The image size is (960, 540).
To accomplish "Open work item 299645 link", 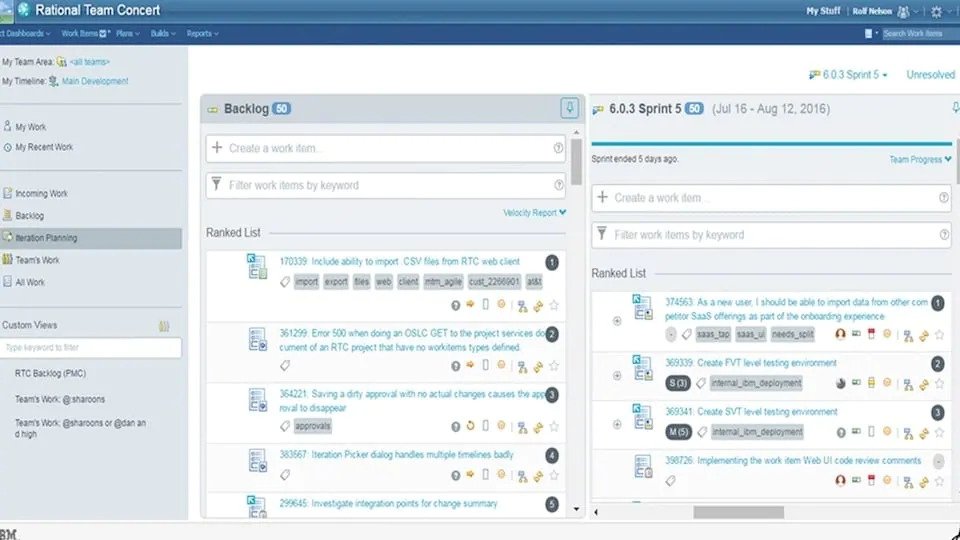I will [388, 504].
